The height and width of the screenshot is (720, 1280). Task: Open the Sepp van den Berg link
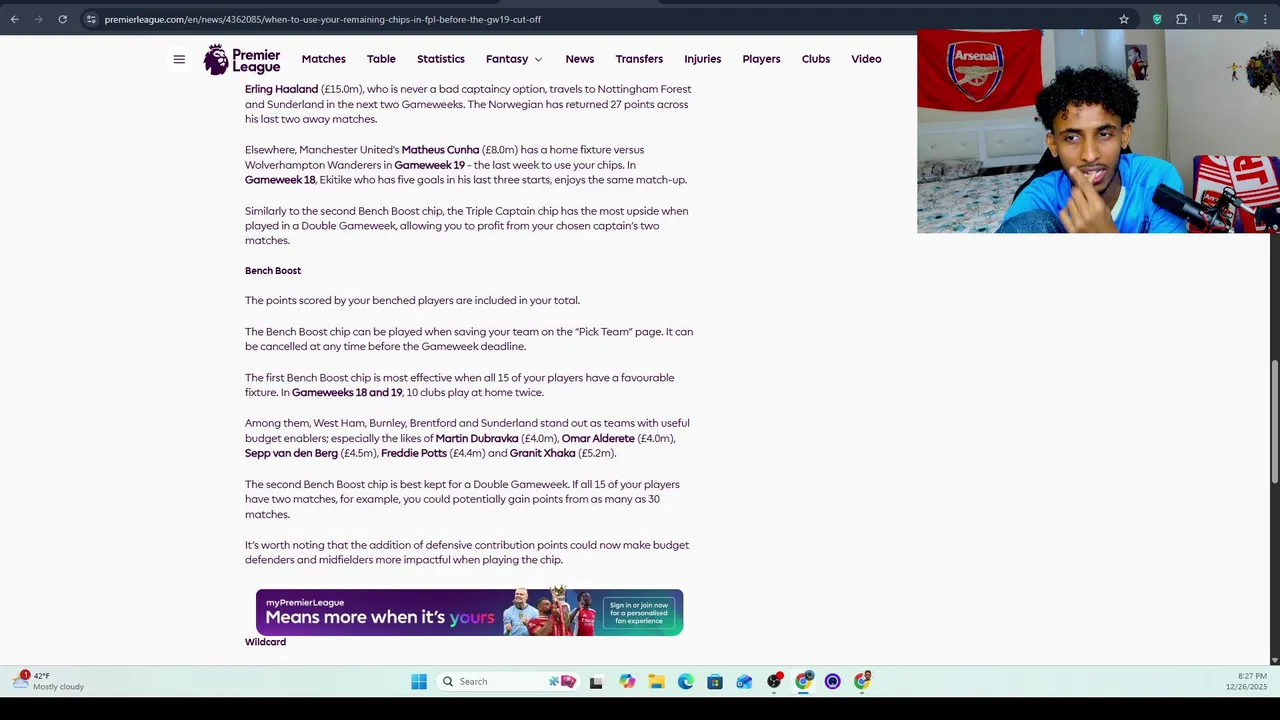coord(291,454)
